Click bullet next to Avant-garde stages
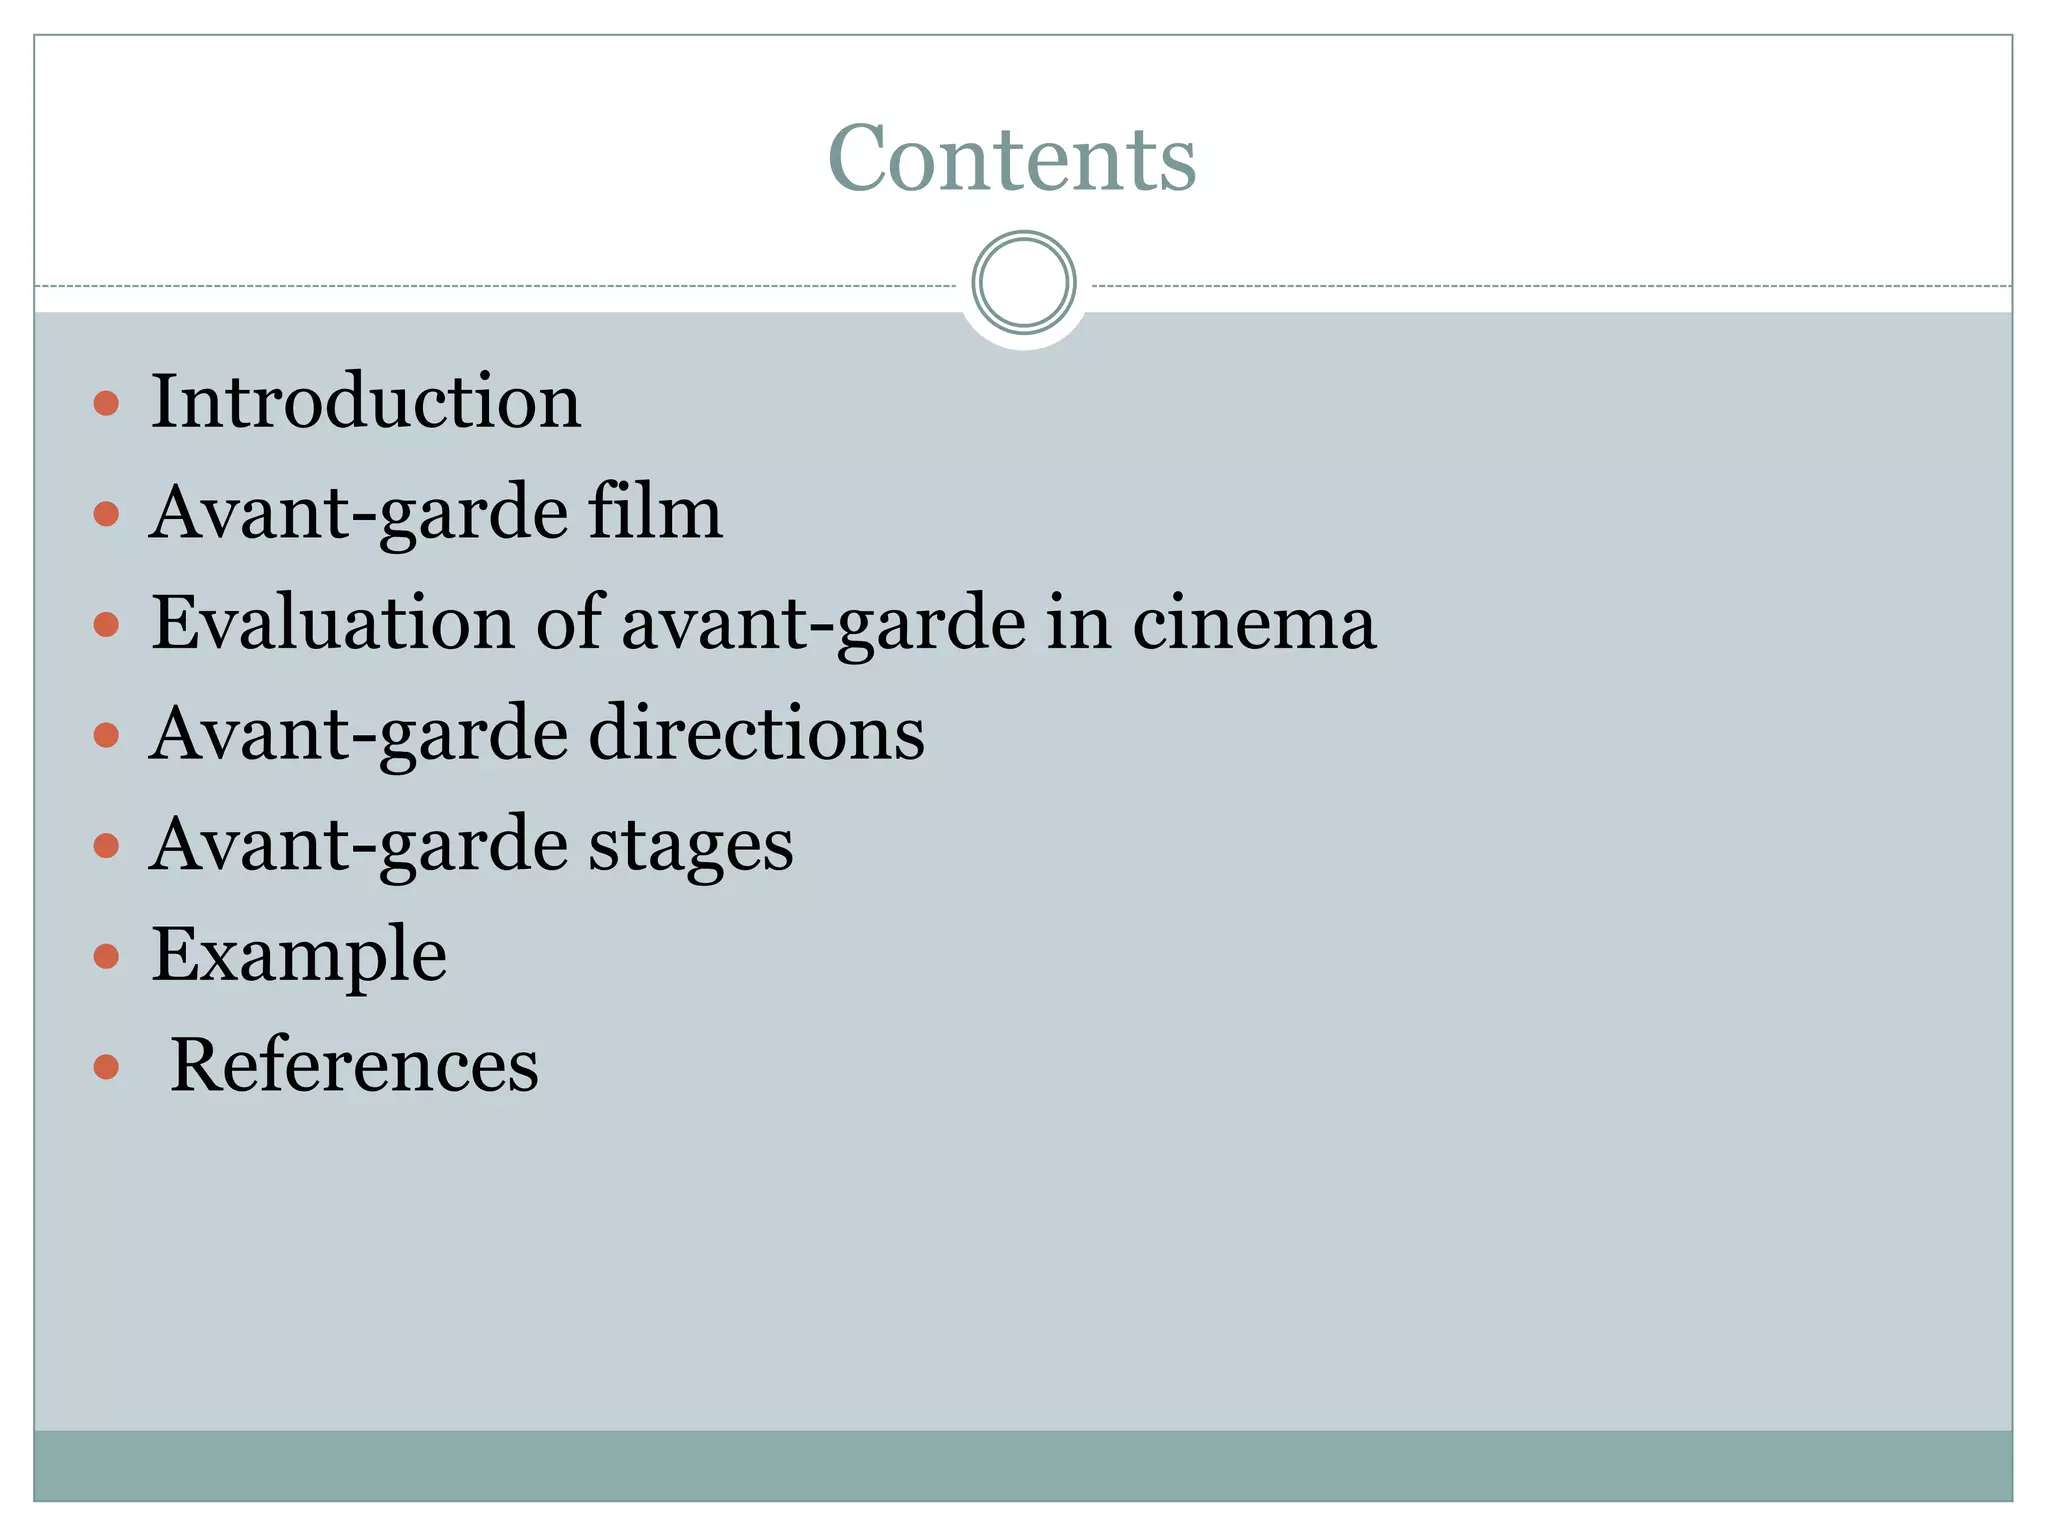The width and height of the screenshot is (2048, 1536). [106, 847]
